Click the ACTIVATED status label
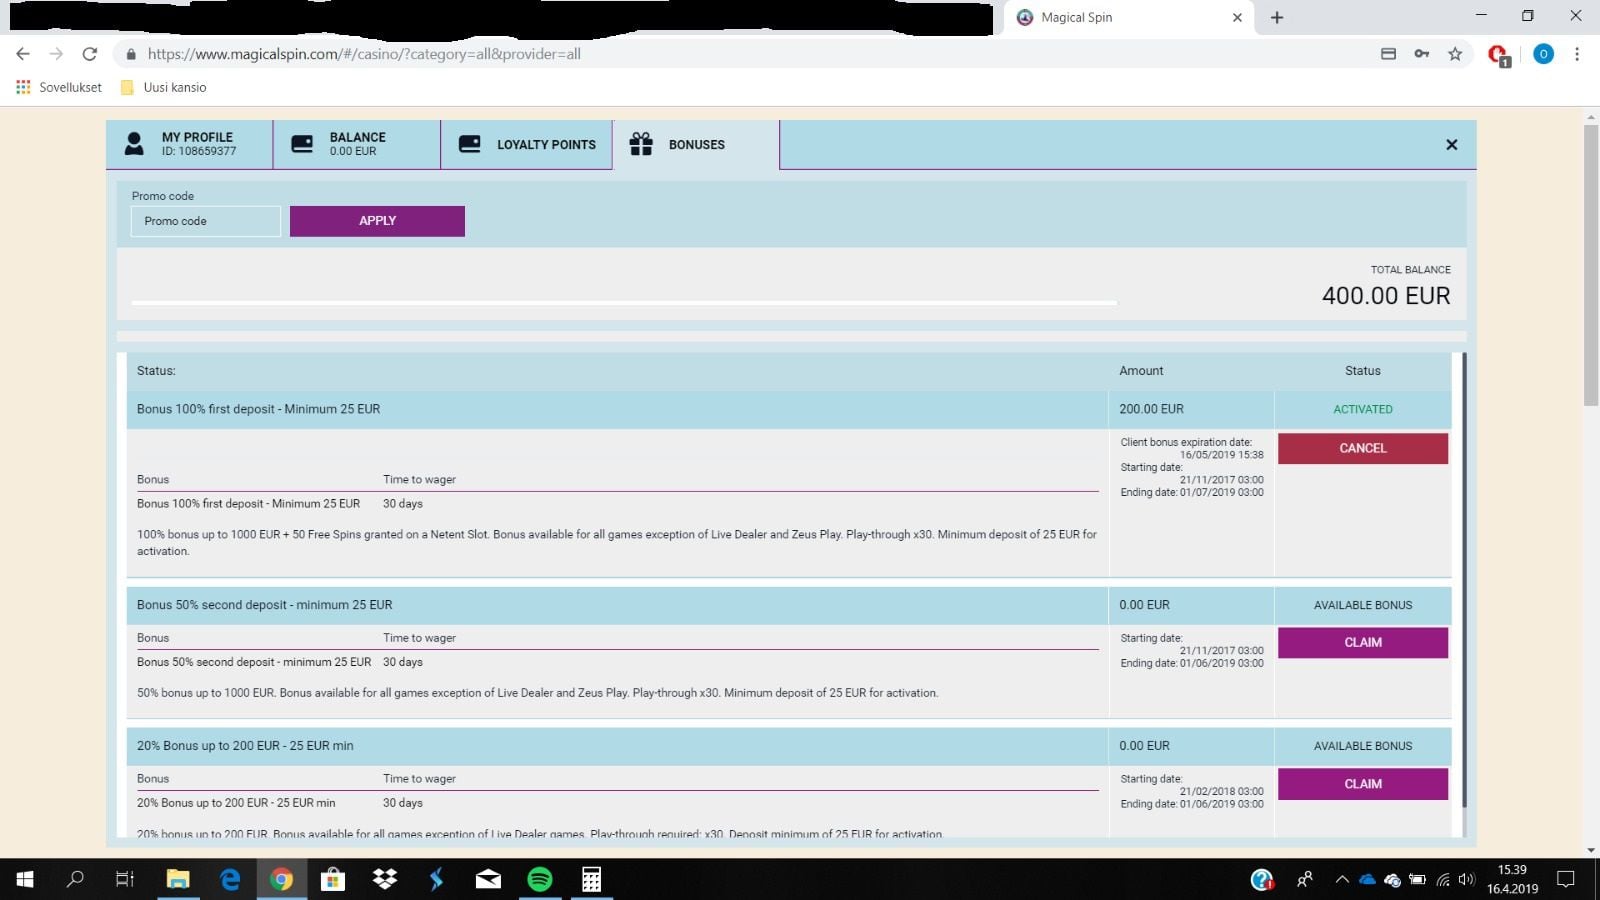 tap(1363, 409)
